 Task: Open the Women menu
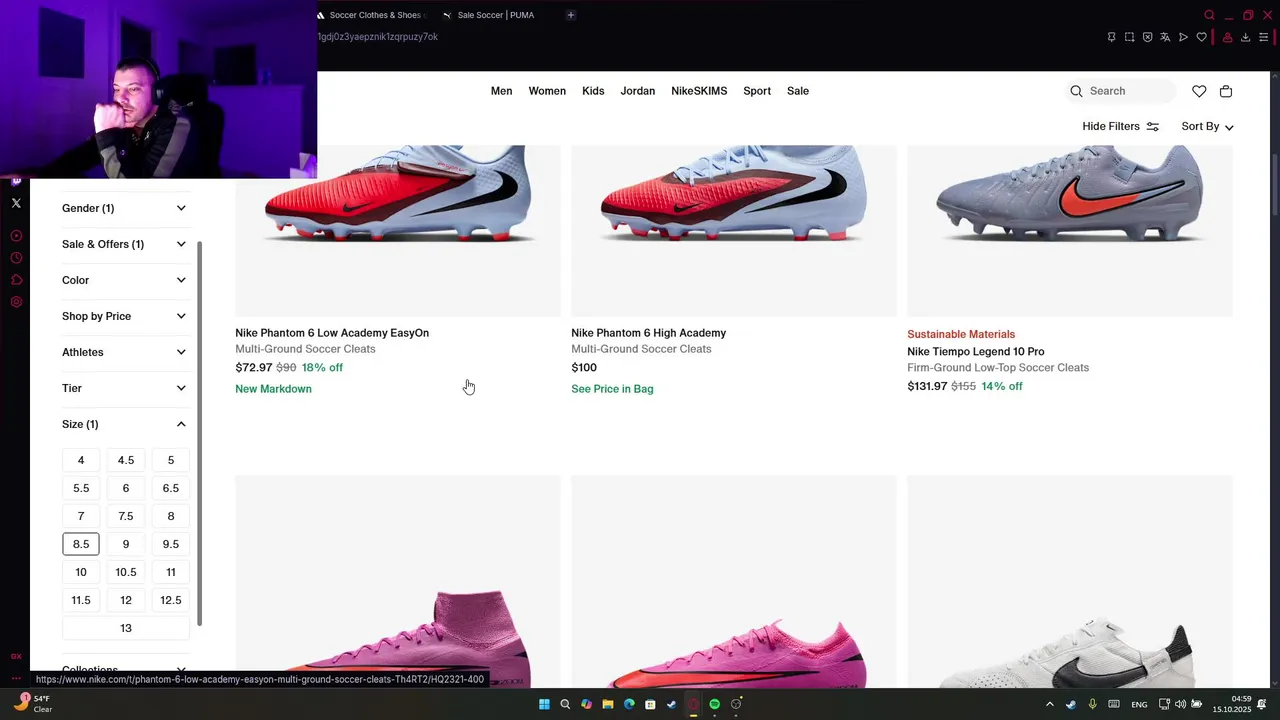547,91
